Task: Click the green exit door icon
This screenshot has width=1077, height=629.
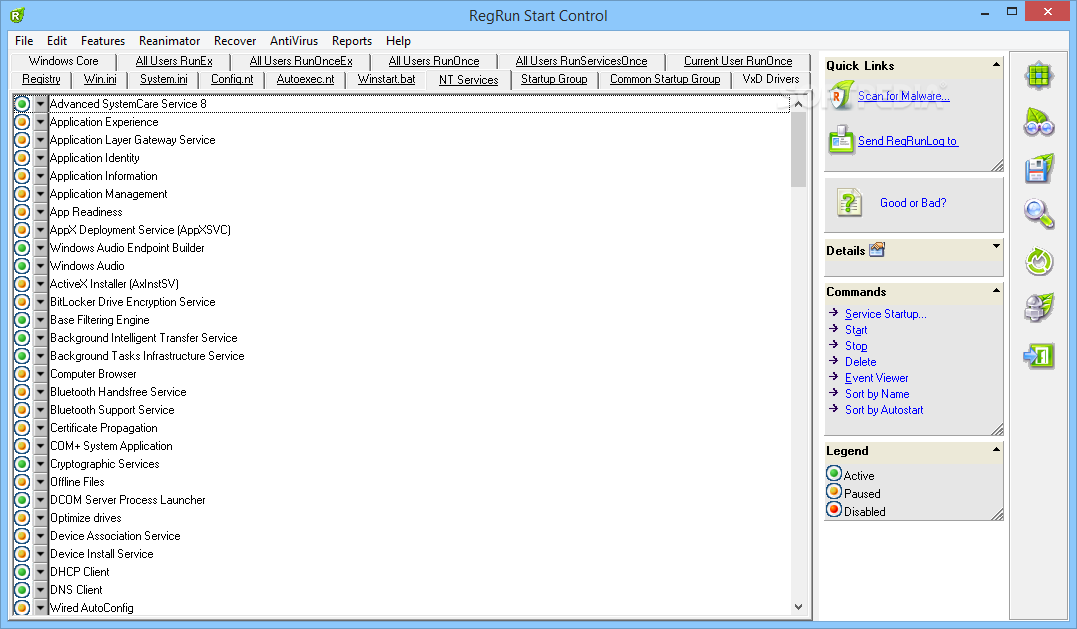Action: pyautogui.click(x=1039, y=355)
